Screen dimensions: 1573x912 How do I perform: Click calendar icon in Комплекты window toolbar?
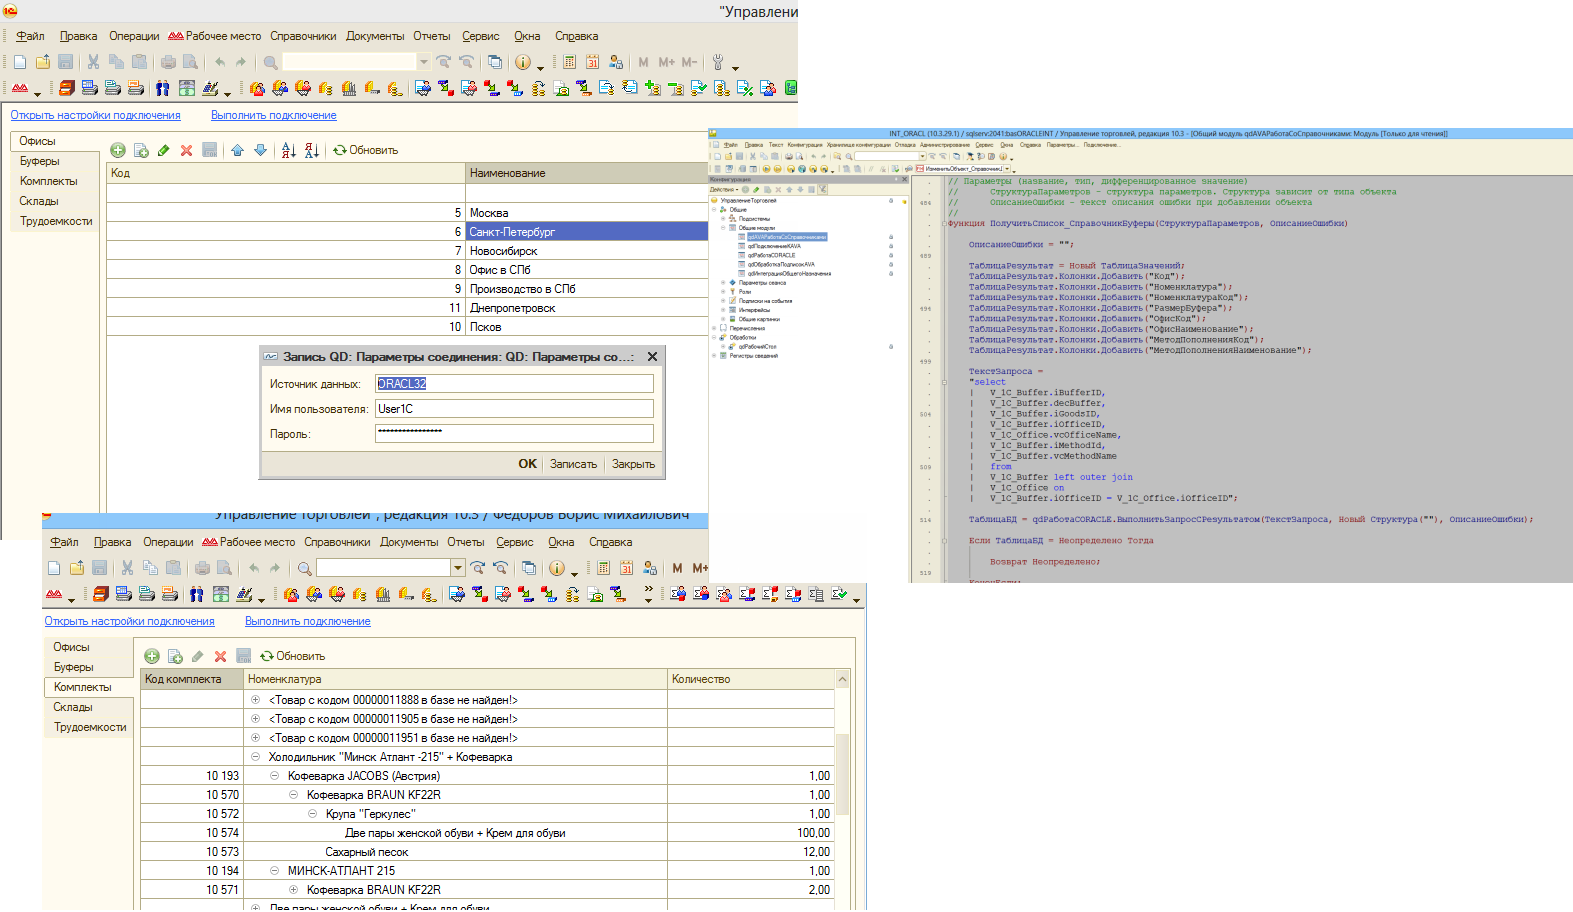pyautogui.click(x=626, y=568)
